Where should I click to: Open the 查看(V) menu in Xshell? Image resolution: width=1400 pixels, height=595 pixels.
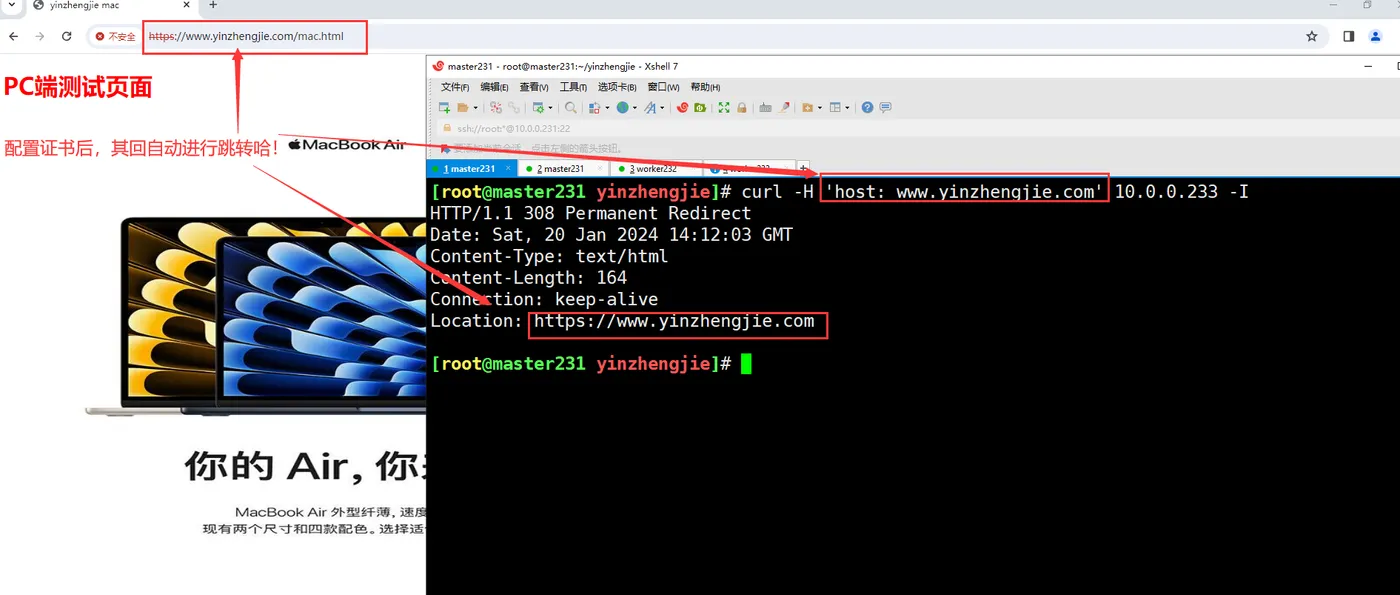534,87
